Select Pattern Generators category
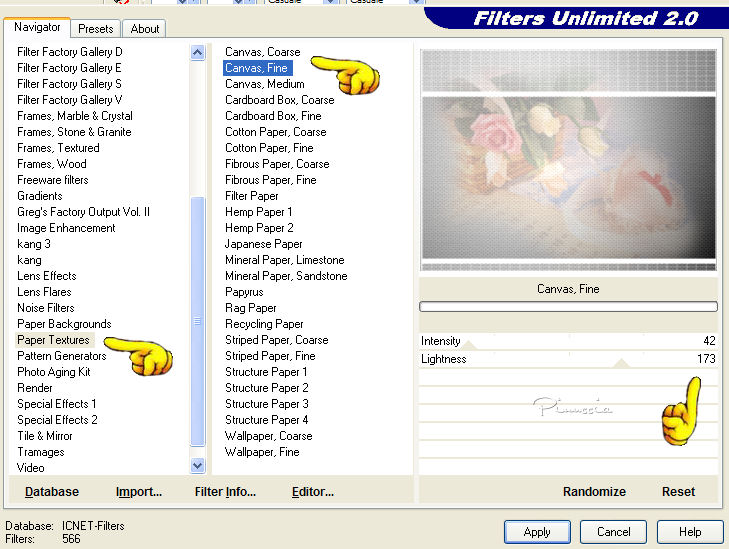 coord(61,356)
